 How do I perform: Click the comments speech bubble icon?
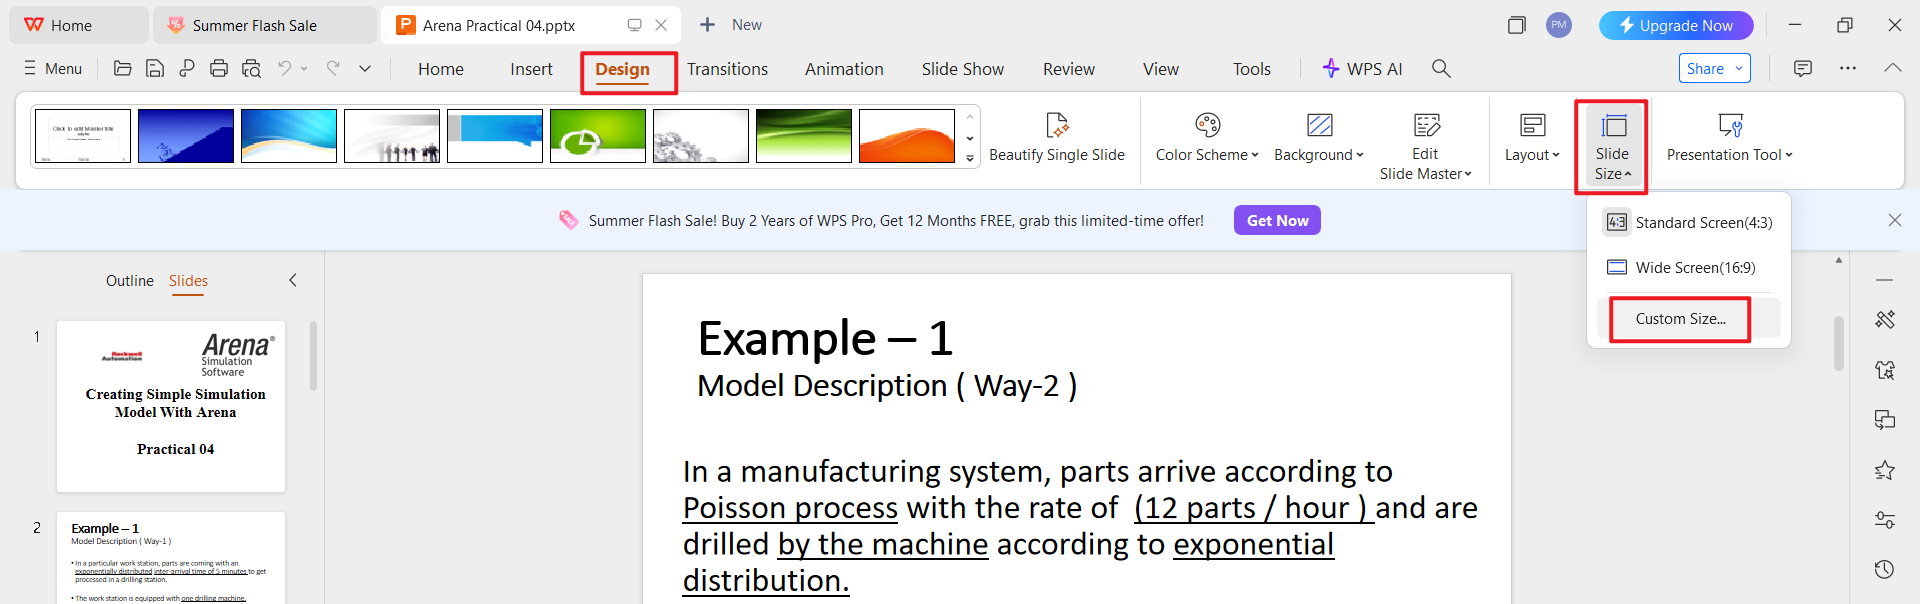tap(1802, 68)
